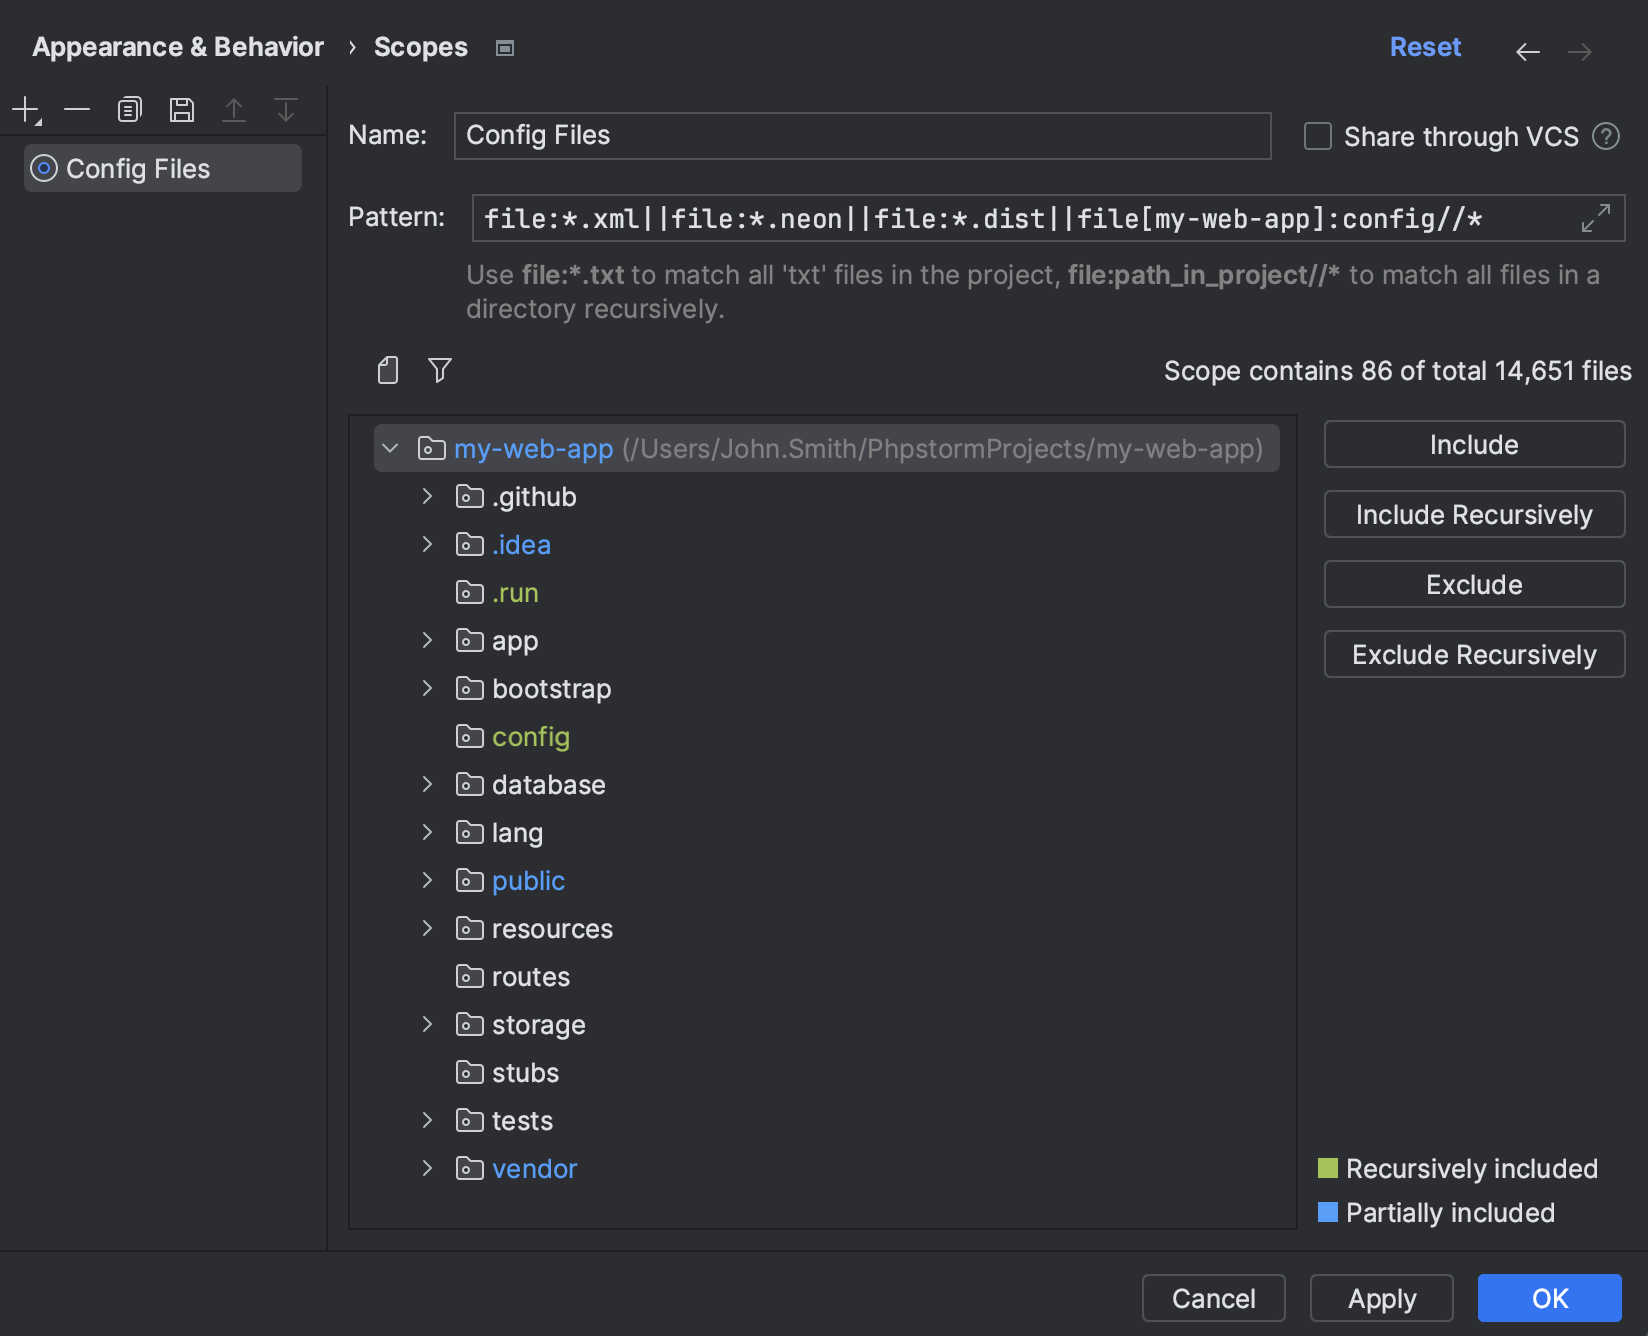This screenshot has width=1648, height=1336.
Task: Expand the bootstrap folder
Action: (428, 688)
